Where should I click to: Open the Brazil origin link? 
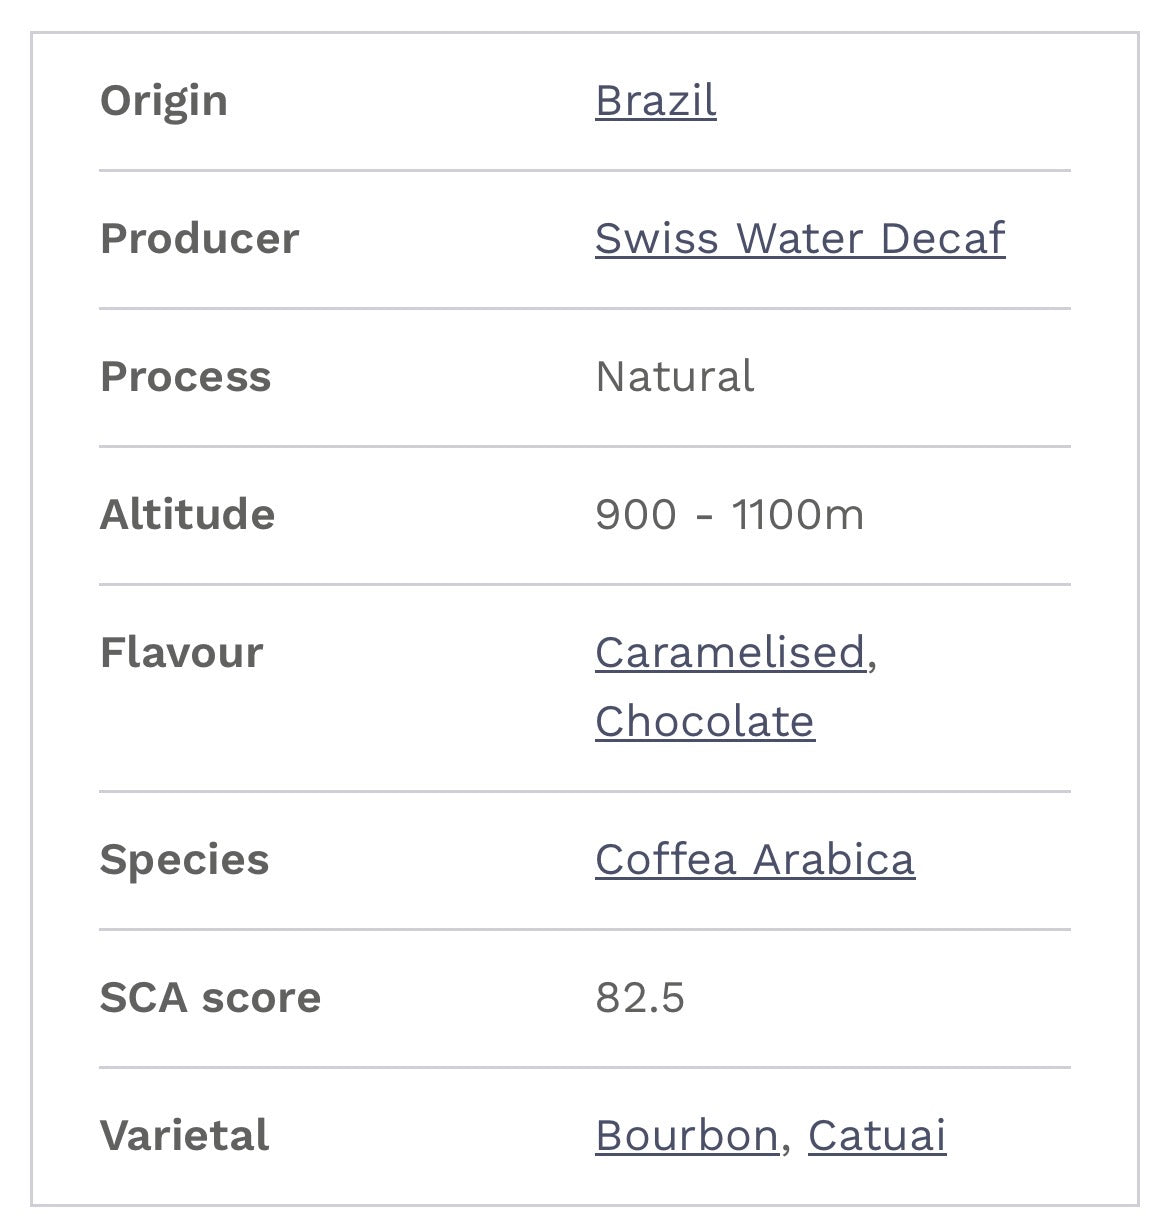click(655, 101)
